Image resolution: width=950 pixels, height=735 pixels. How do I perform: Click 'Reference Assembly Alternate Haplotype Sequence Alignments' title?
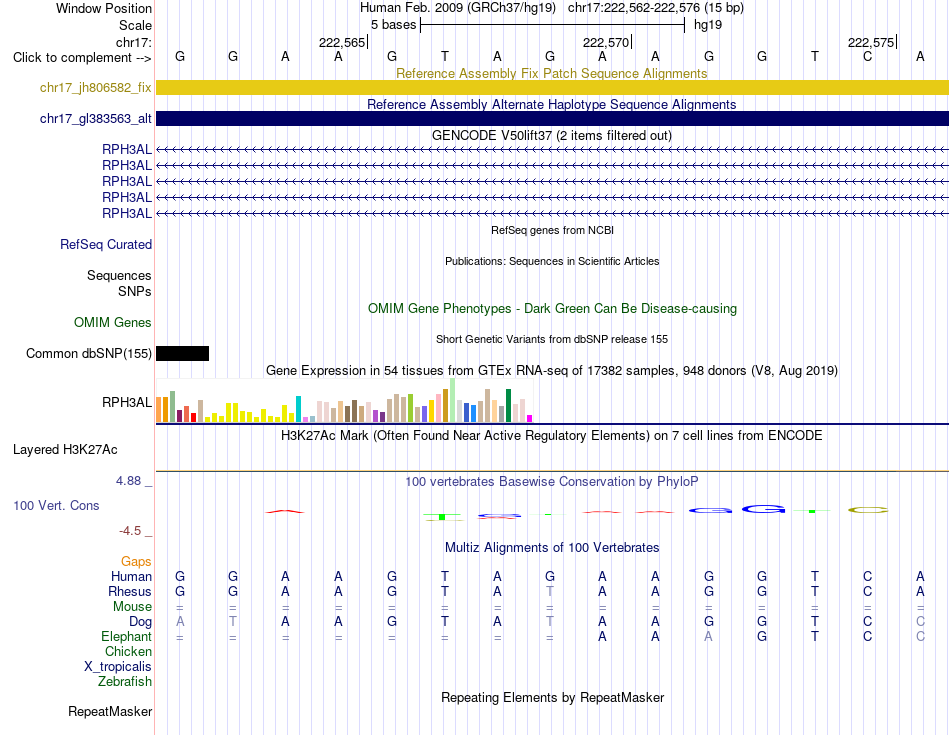pyautogui.click(x=551, y=104)
